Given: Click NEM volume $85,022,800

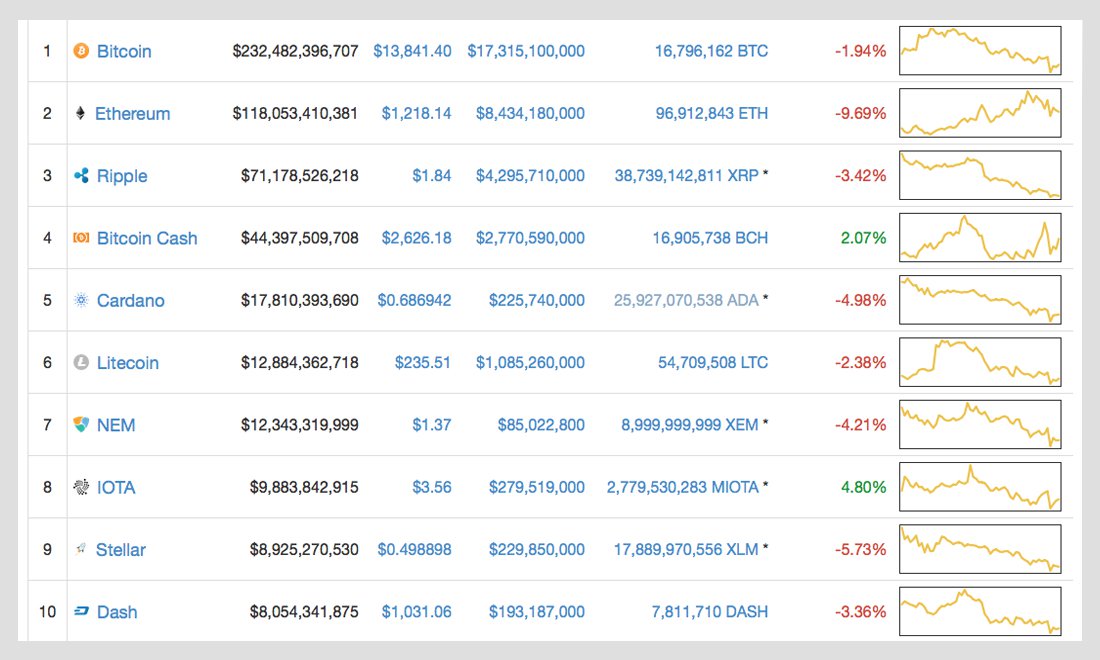Looking at the screenshot, I should 541,425.
